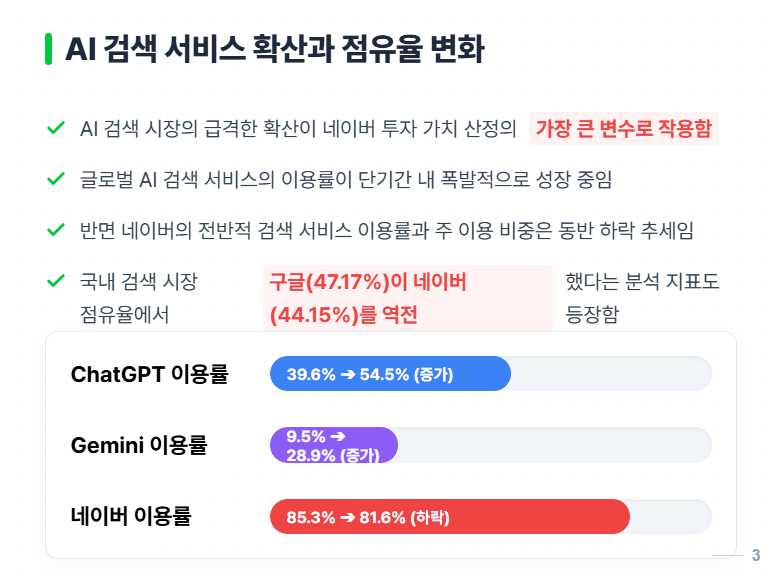
Task: Click the checkmark next to 글로벌 AI 검색 서비스 line
Action: [55, 179]
